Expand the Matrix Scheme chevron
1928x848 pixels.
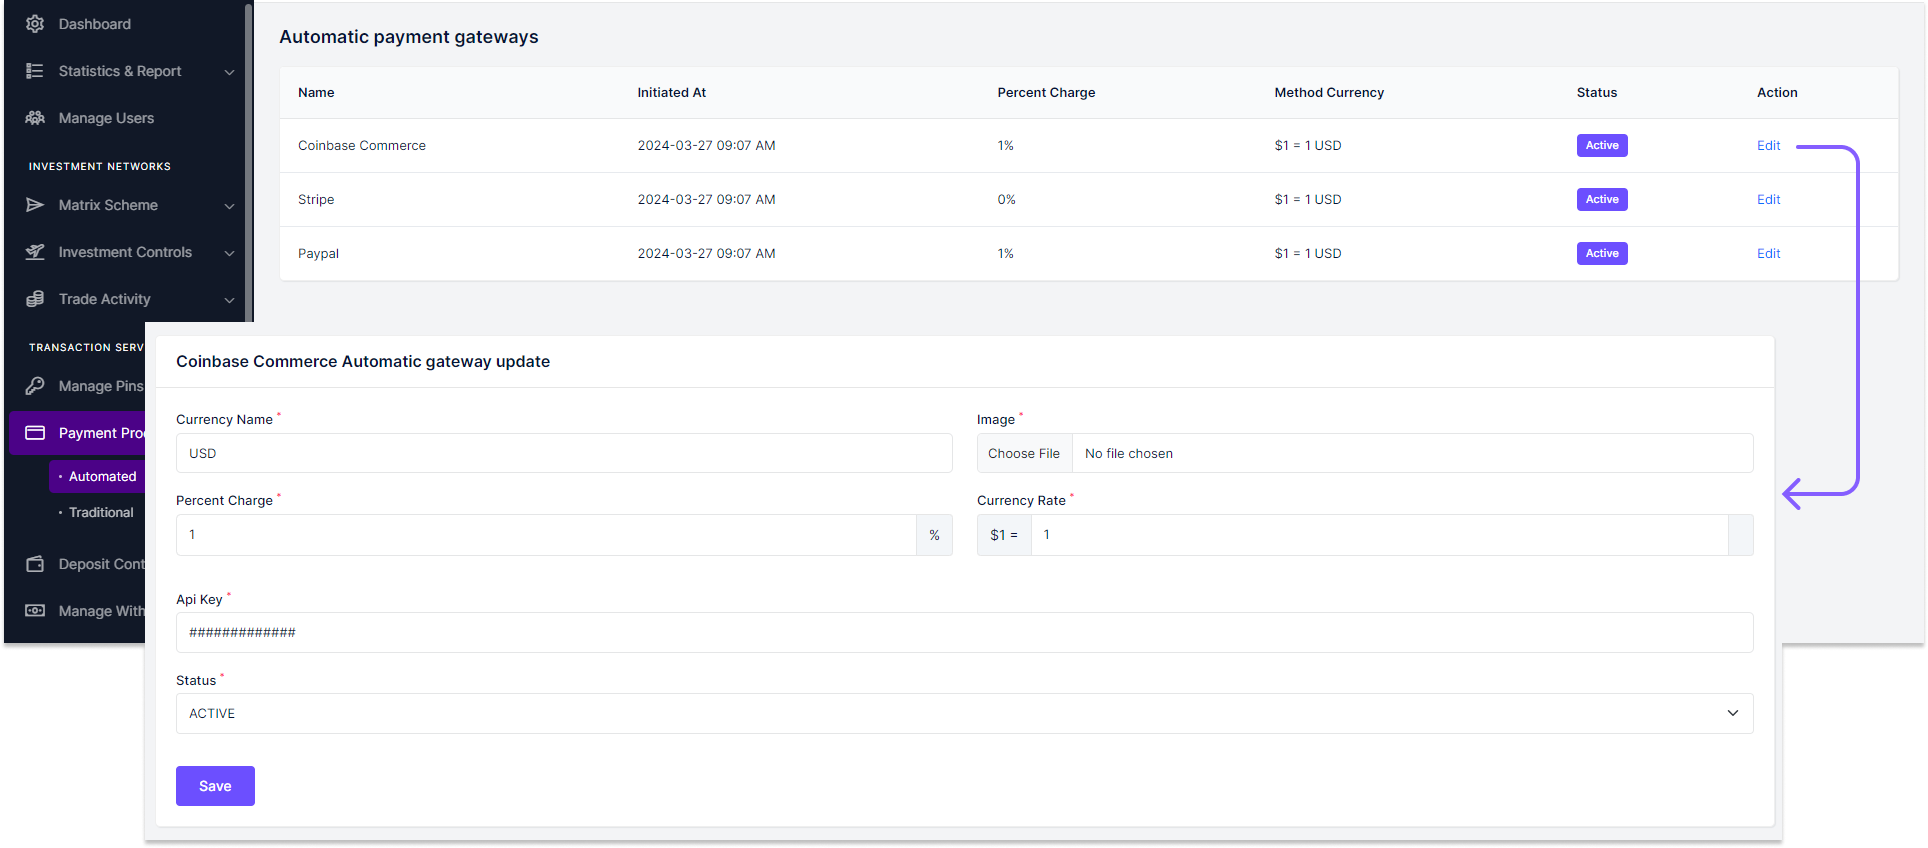[229, 206]
